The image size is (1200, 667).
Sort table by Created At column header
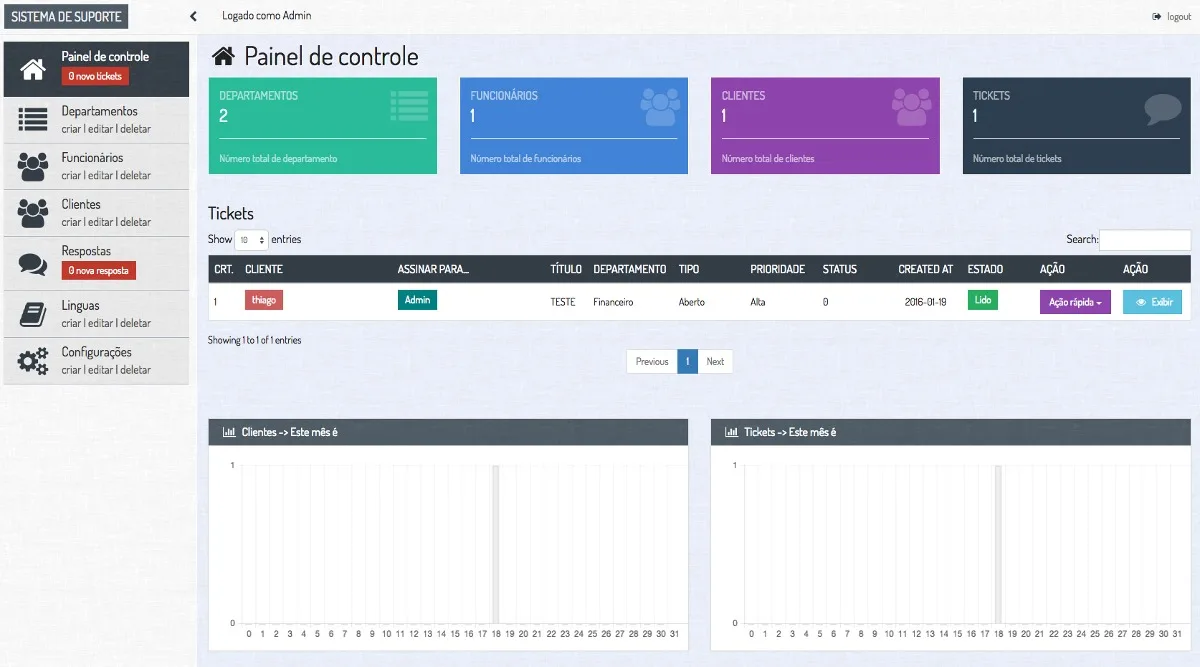pyautogui.click(x=925, y=269)
